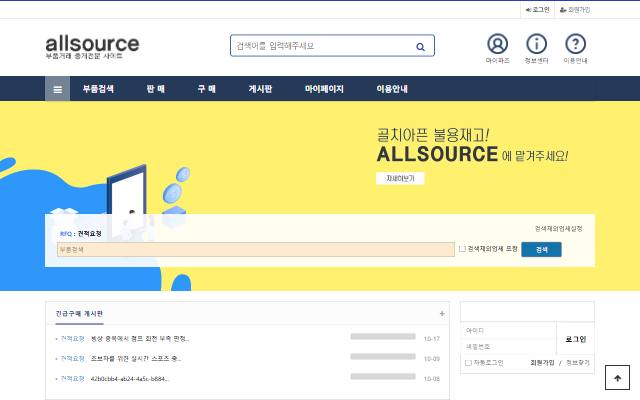
Task: Expand 긴급구매 게시판 with the plus icon
Action: [442, 313]
